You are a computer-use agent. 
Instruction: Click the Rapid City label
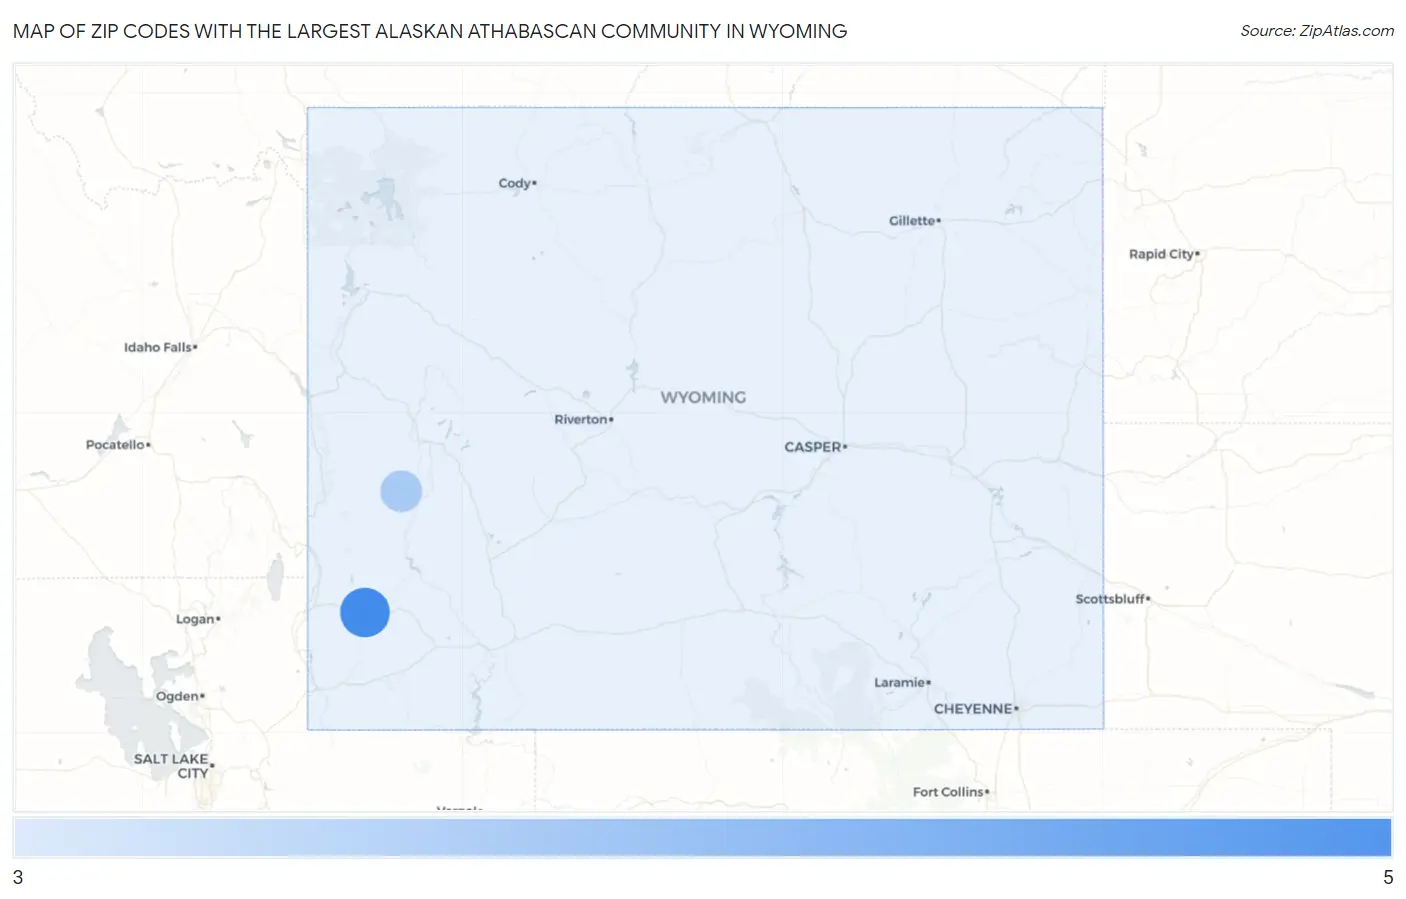pyautogui.click(x=1161, y=254)
